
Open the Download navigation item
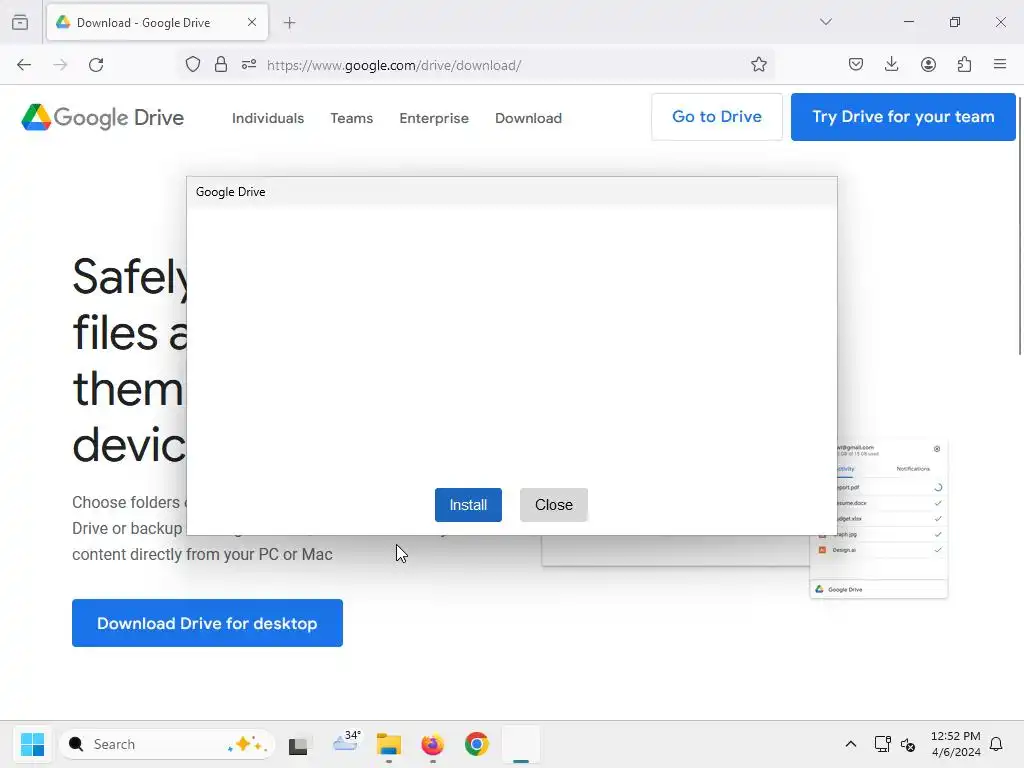(528, 118)
